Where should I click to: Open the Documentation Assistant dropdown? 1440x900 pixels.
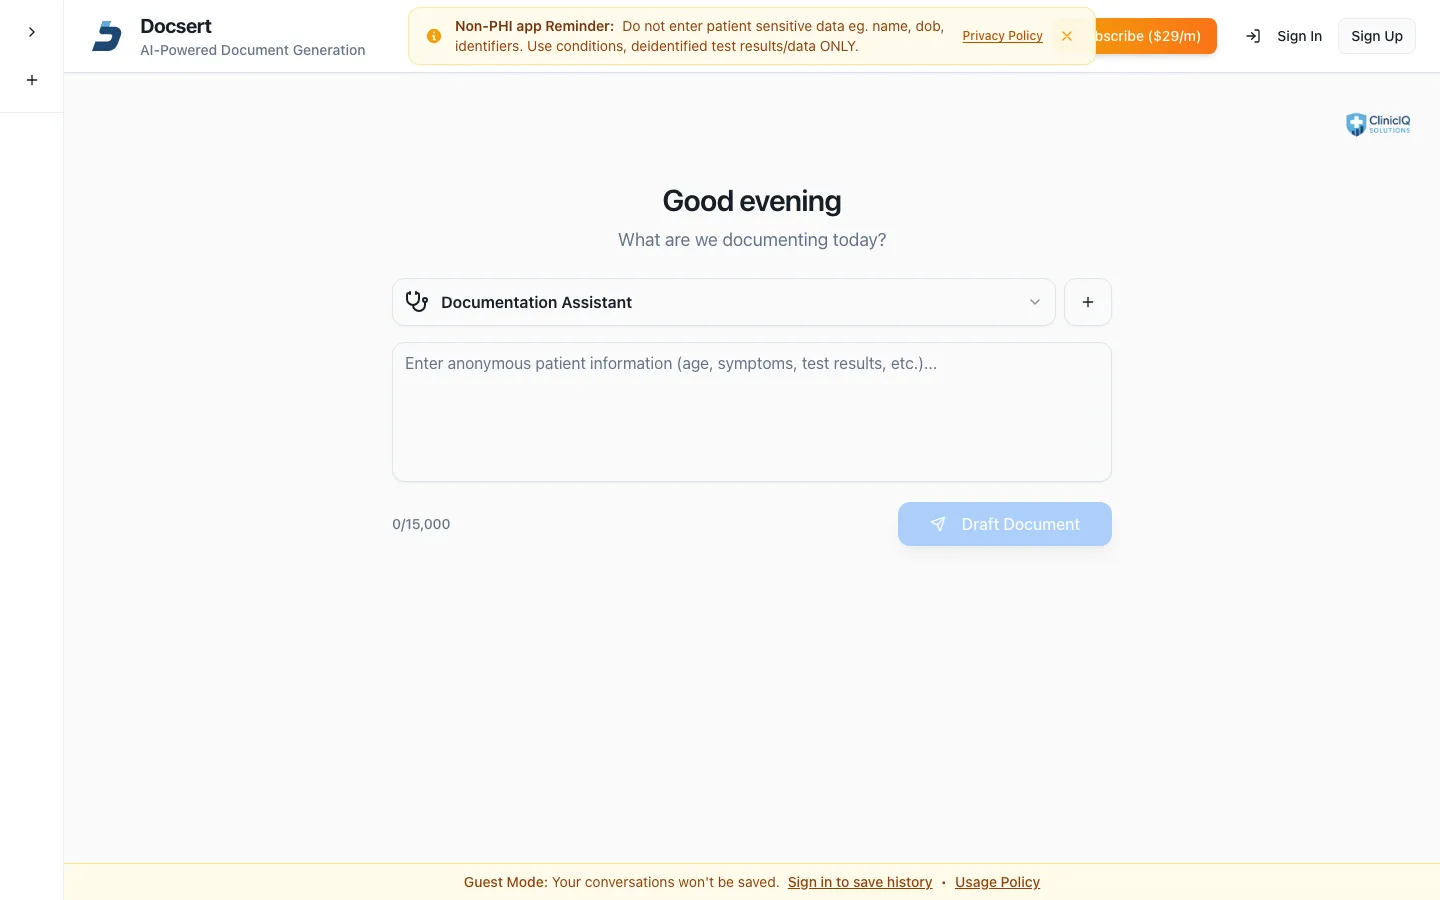click(x=724, y=302)
